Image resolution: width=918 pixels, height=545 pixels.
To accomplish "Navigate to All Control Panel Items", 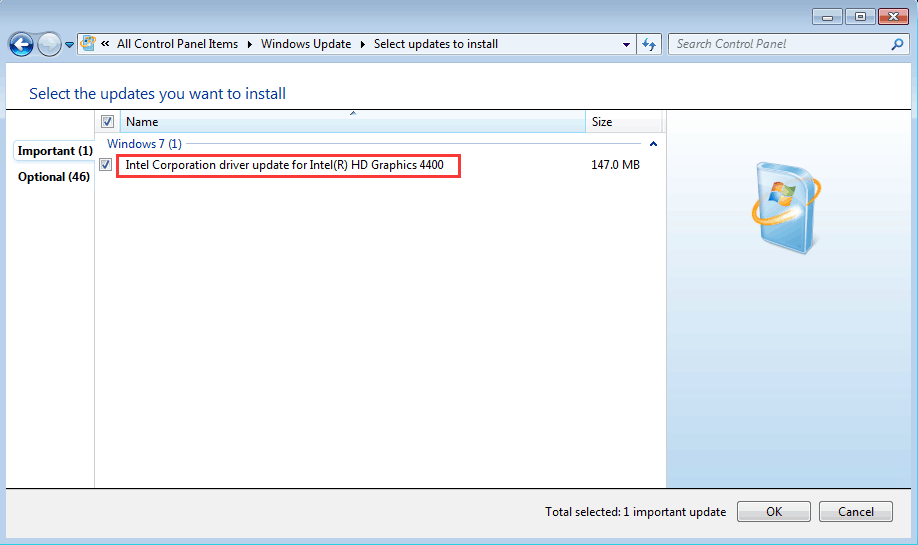I will (x=177, y=44).
